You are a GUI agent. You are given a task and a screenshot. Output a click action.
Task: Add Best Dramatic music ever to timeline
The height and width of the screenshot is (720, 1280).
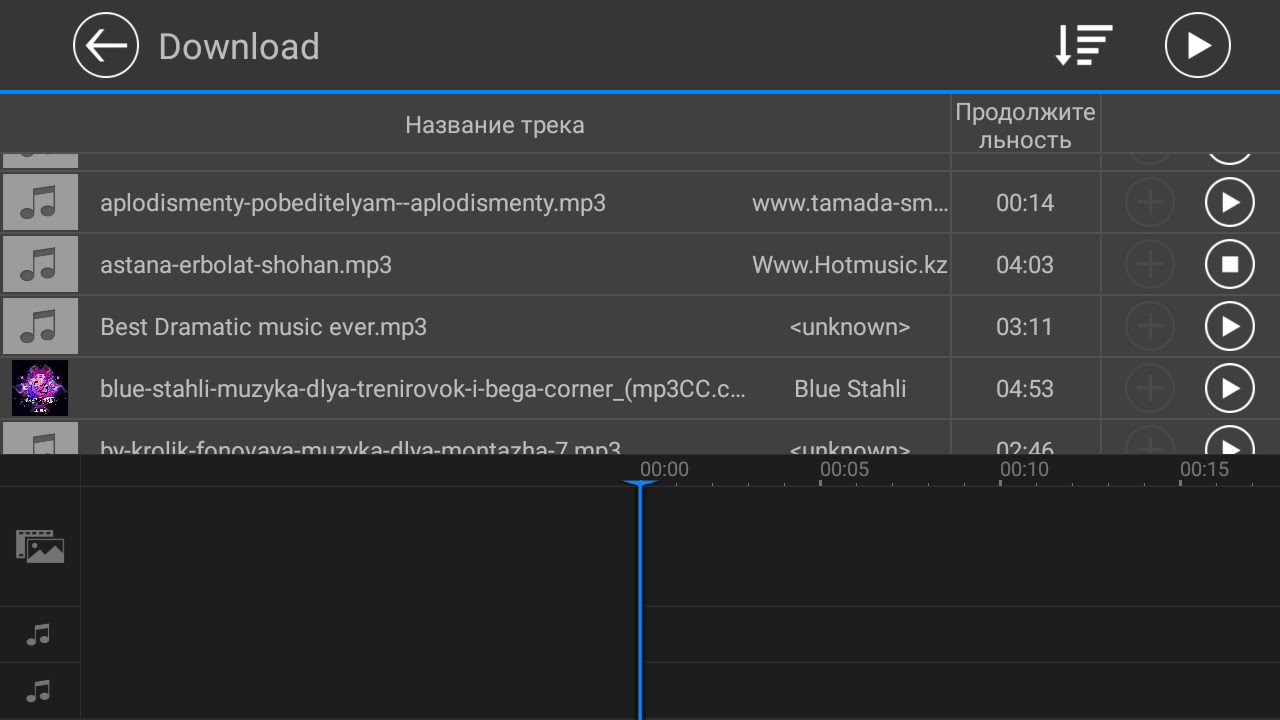(x=1150, y=327)
